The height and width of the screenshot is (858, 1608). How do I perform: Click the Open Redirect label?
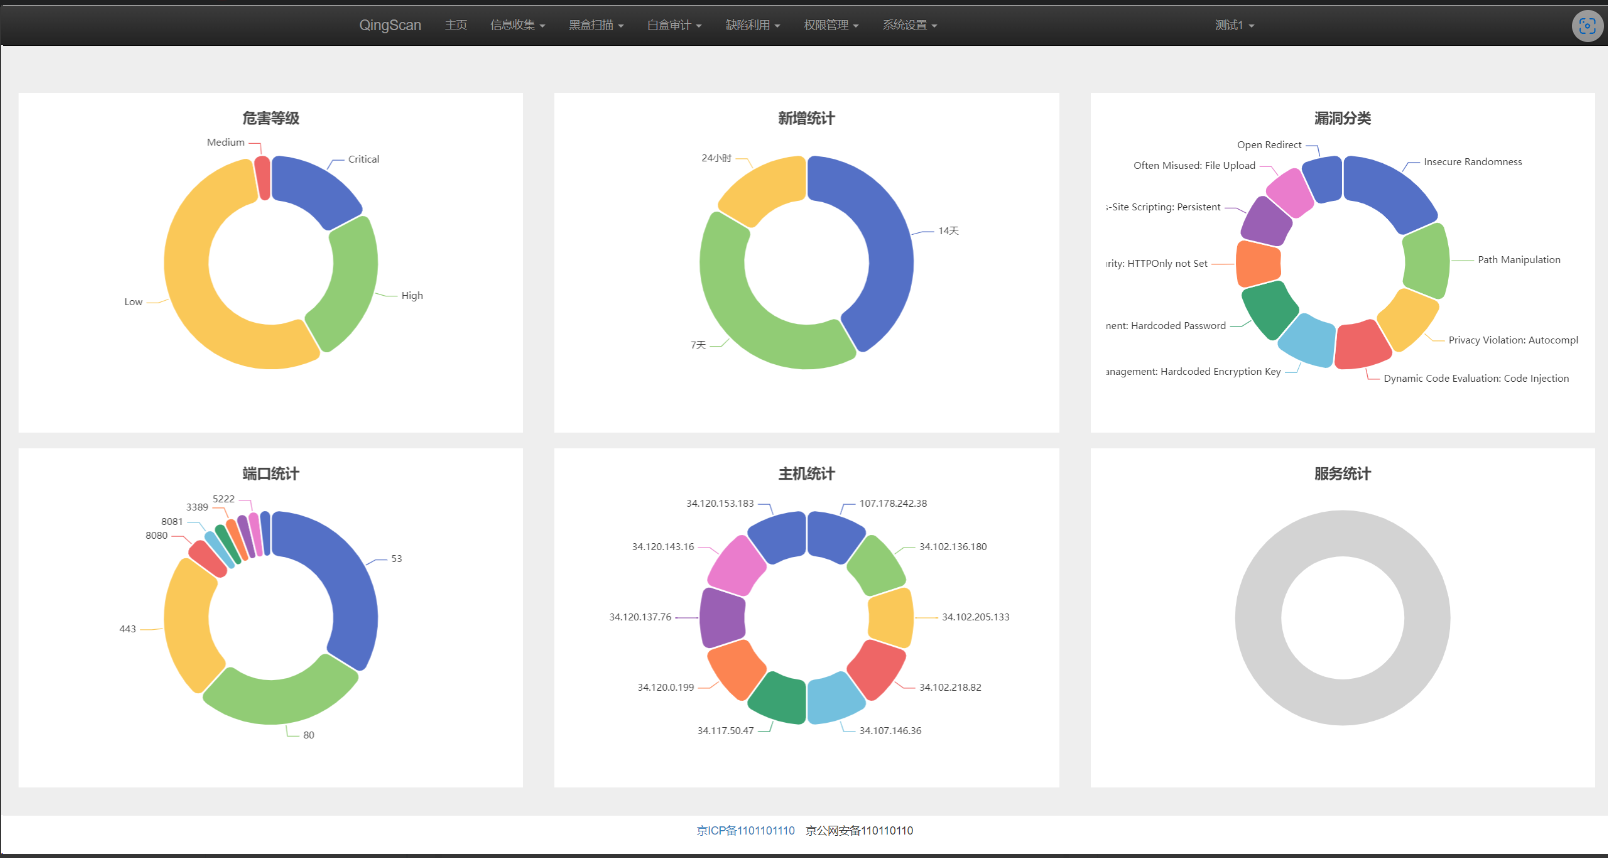click(x=1269, y=144)
